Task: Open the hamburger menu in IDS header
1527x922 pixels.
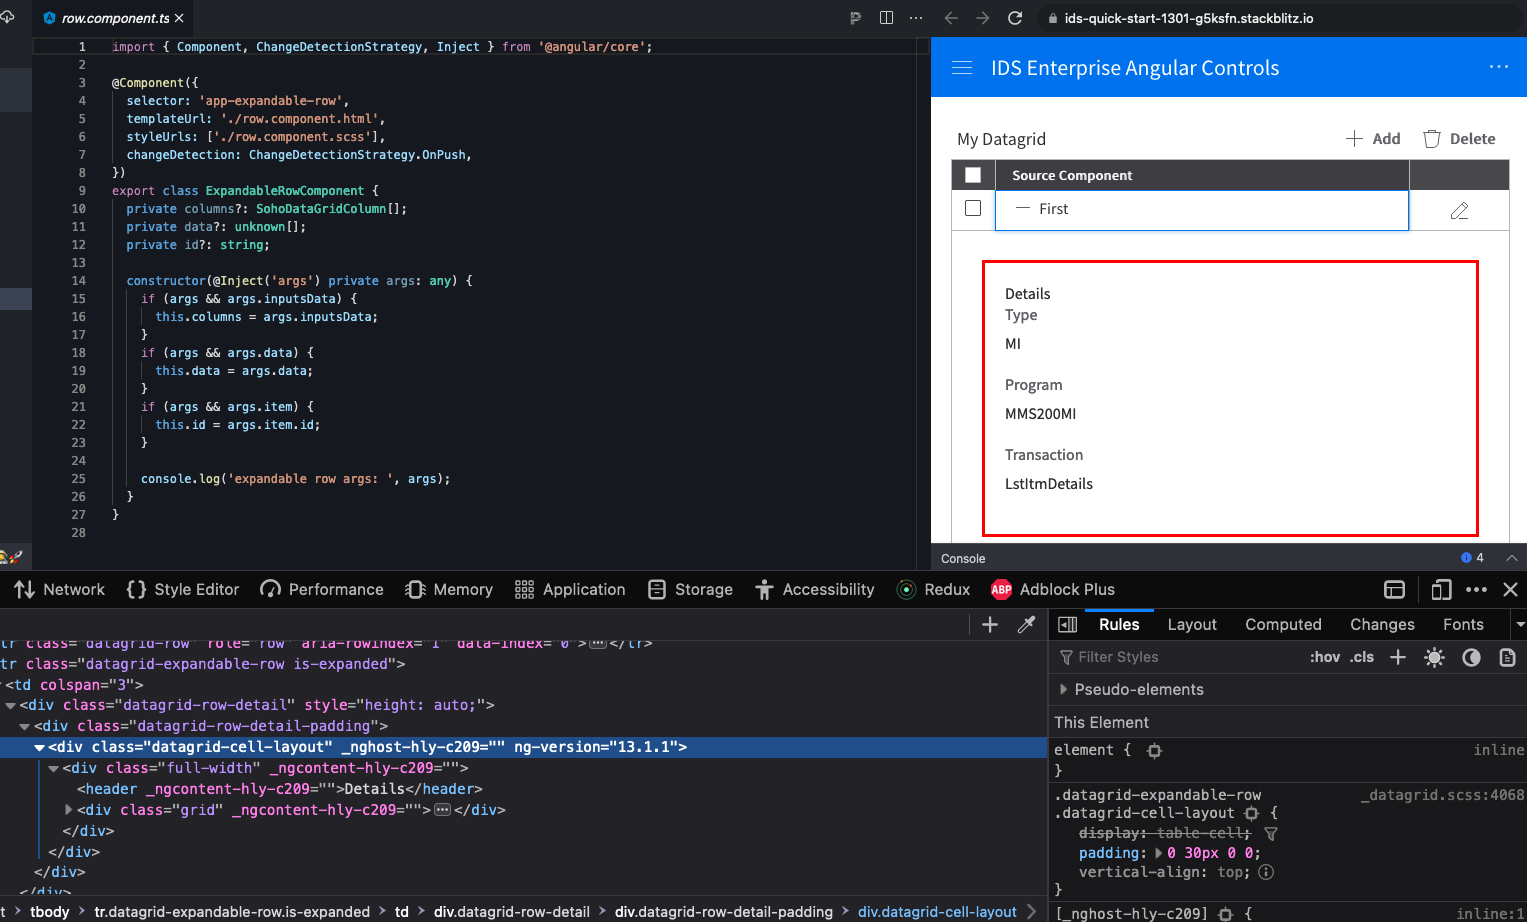Action: pyautogui.click(x=962, y=68)
